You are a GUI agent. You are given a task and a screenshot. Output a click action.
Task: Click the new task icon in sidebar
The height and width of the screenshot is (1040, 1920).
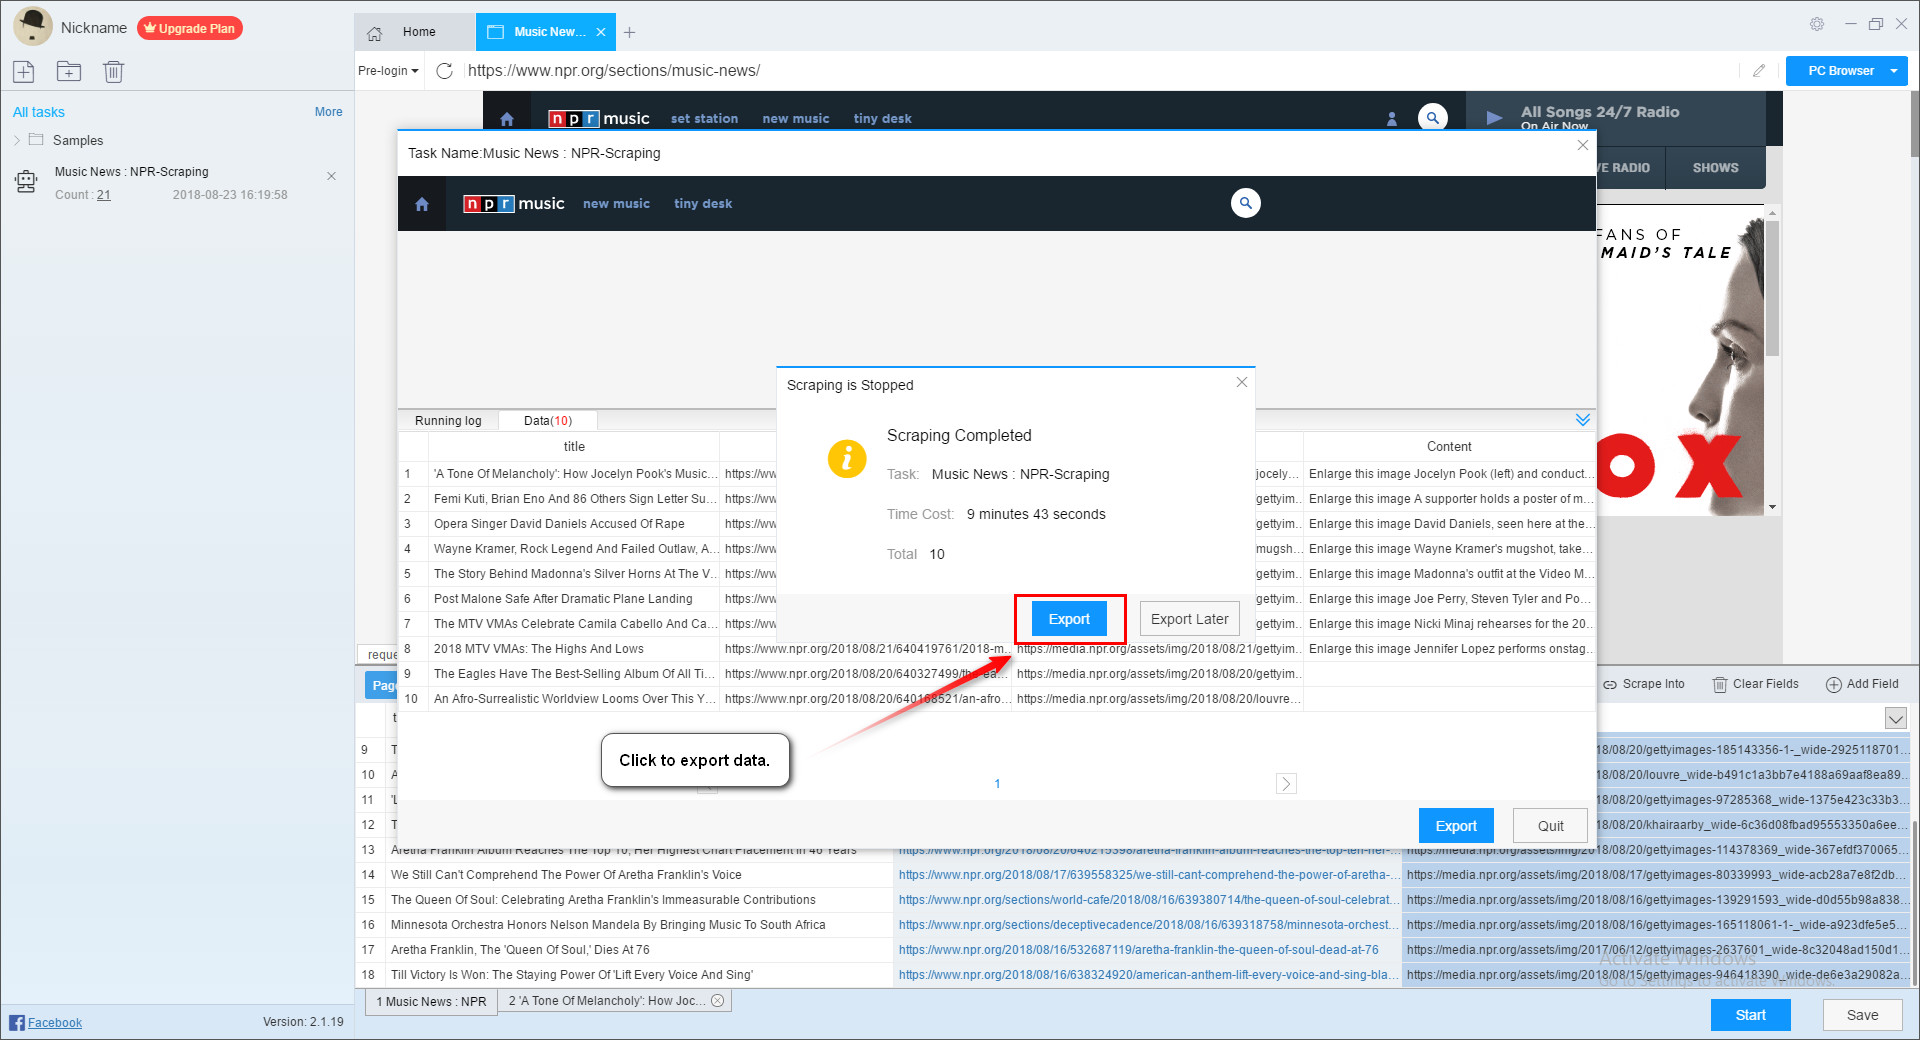point(24,71)
